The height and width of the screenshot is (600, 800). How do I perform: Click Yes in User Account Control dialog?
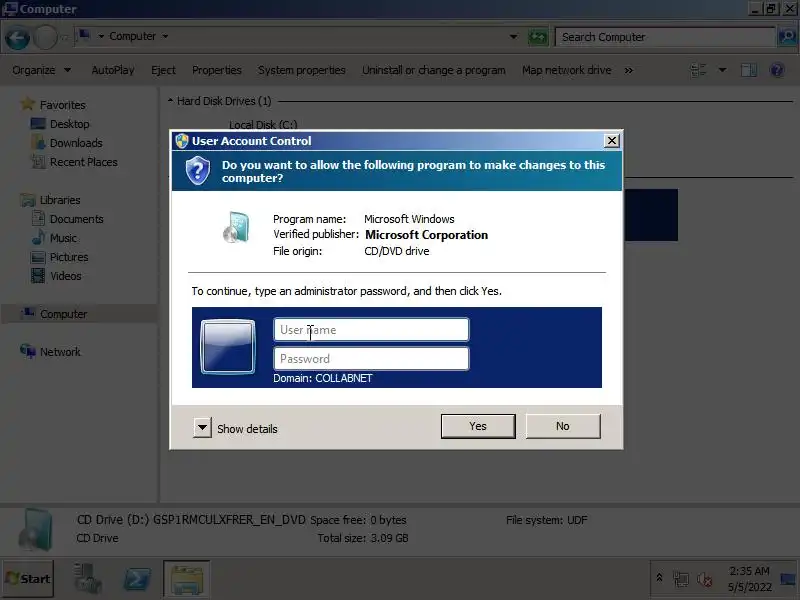[478, 426]
